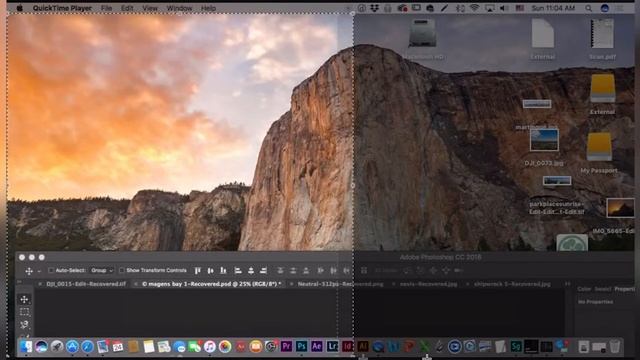Close the DJI_0015-Edit-Recovered.tif tab

40,284
